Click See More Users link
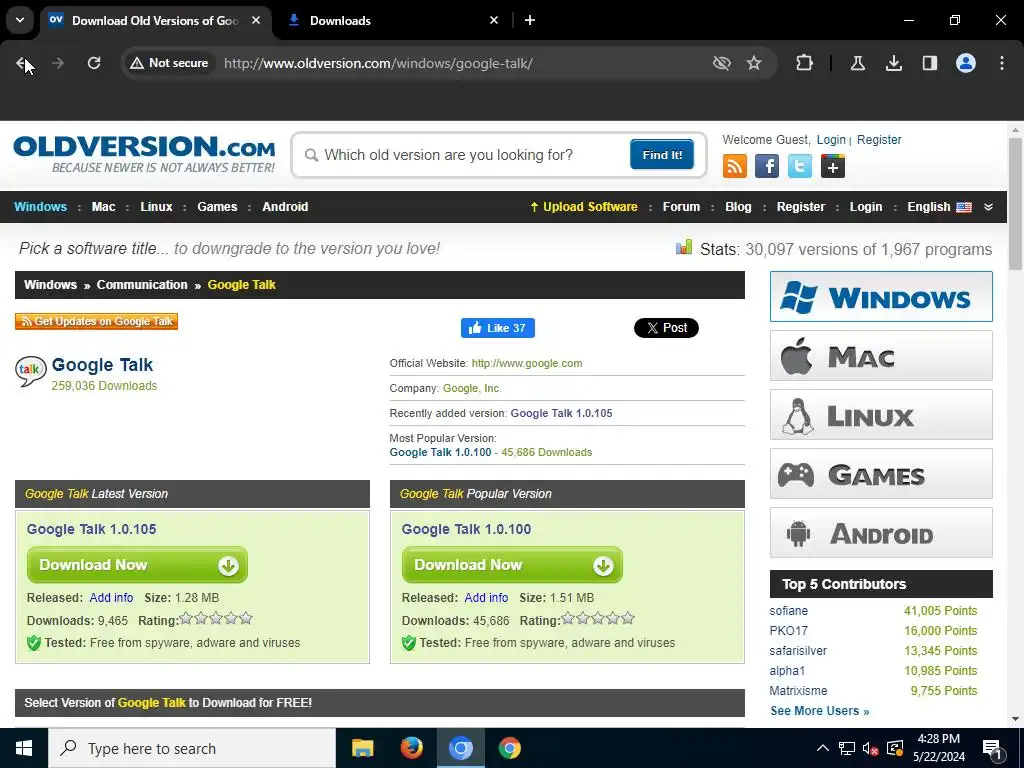Viewport: 1024px width, 768px height. pyautogui.click(x=820, y=711)
